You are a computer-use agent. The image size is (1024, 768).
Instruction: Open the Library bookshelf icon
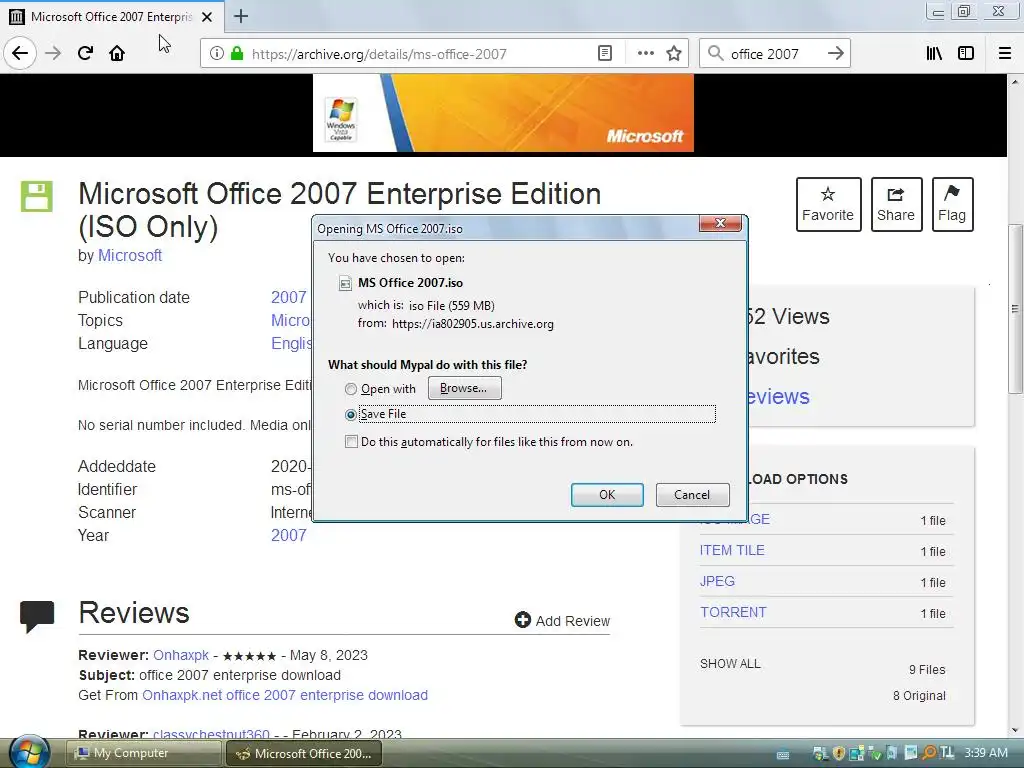[x=934, y=54]
